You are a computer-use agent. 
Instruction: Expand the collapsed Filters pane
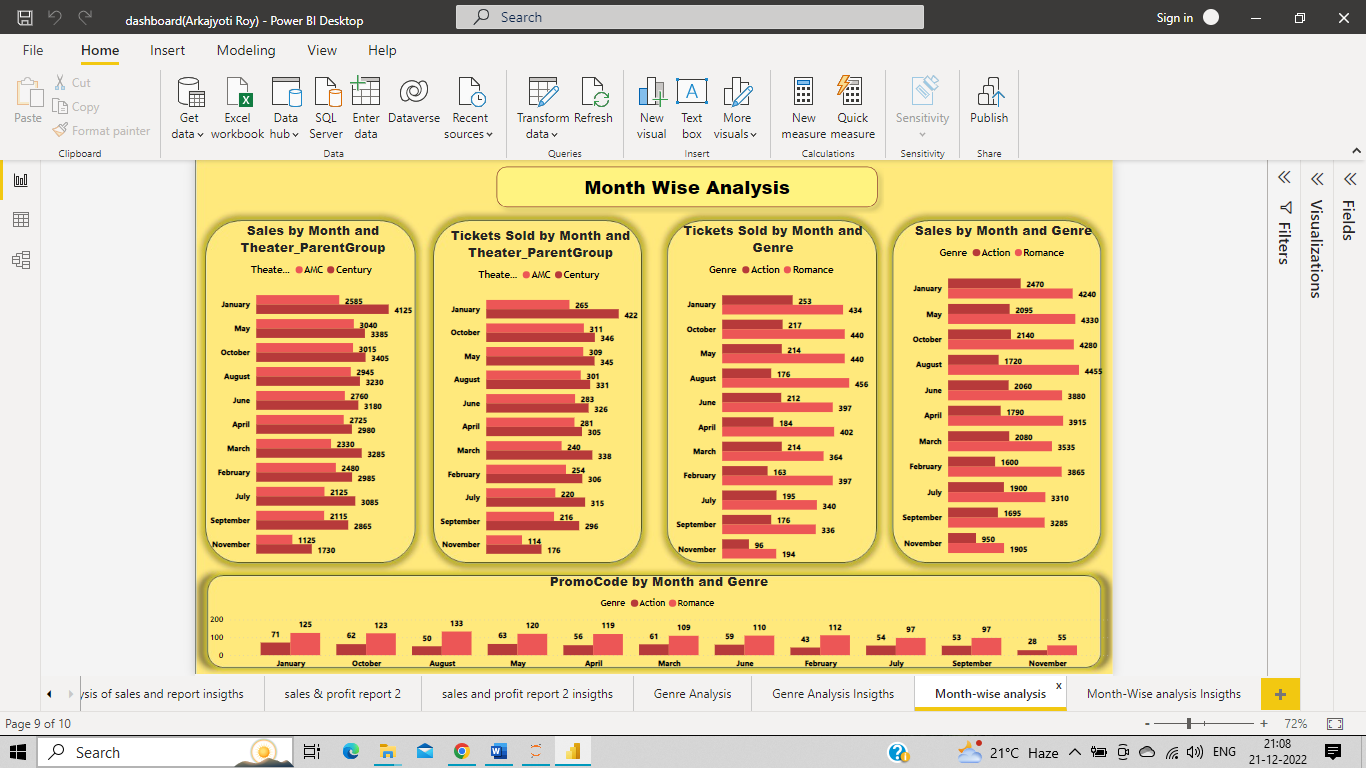coord(1282,177)
